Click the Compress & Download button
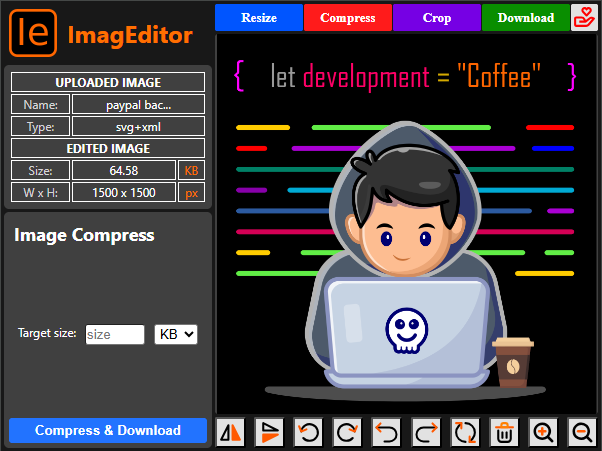Viewport: 602px width, 451px height. 108,430
